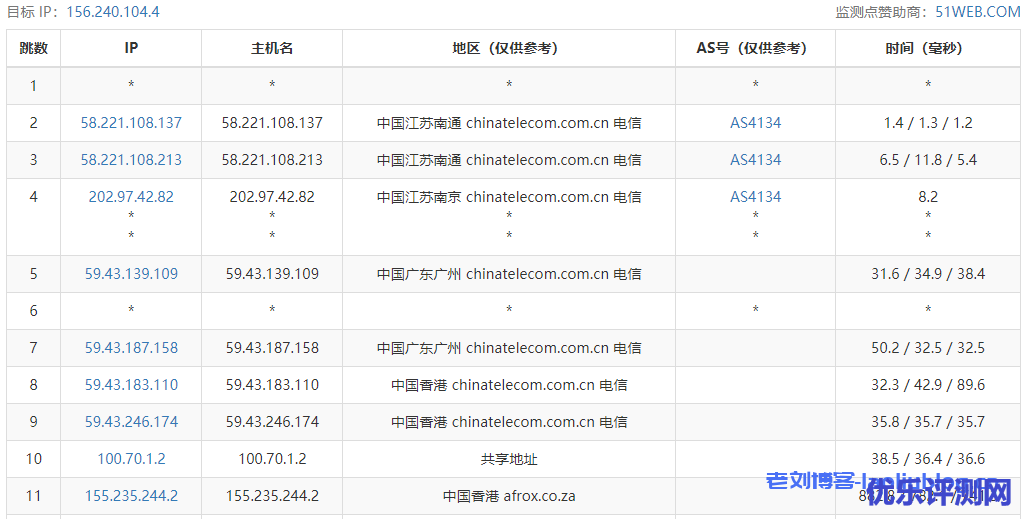Image resolution: width=1025 pixels, height=519 pixels.
Task: Open the blue 59.43.183.110 IP link
Action: [131, 385]
